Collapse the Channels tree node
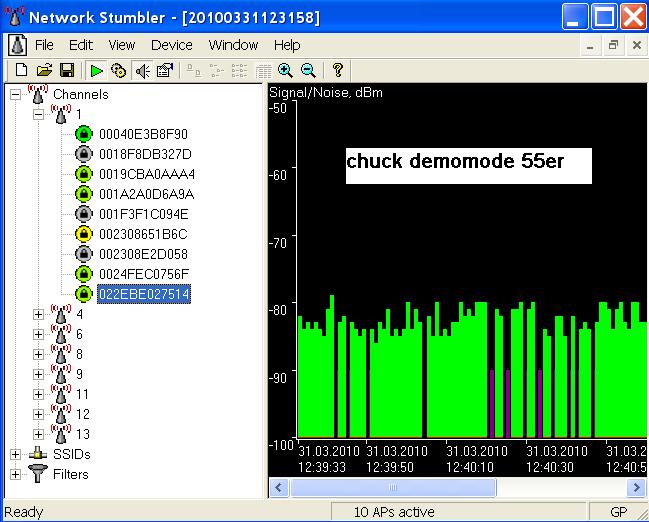Viewport: 649px width, 522px height. [15, 94]
